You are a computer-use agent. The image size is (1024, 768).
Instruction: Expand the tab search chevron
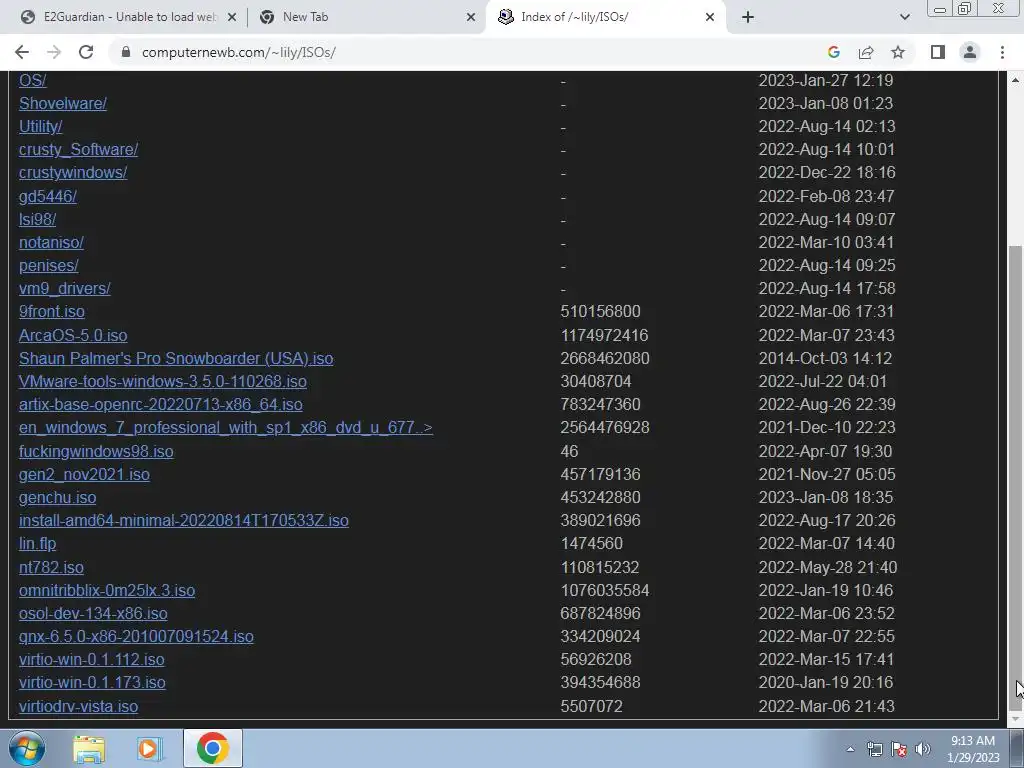click(904, 18)
